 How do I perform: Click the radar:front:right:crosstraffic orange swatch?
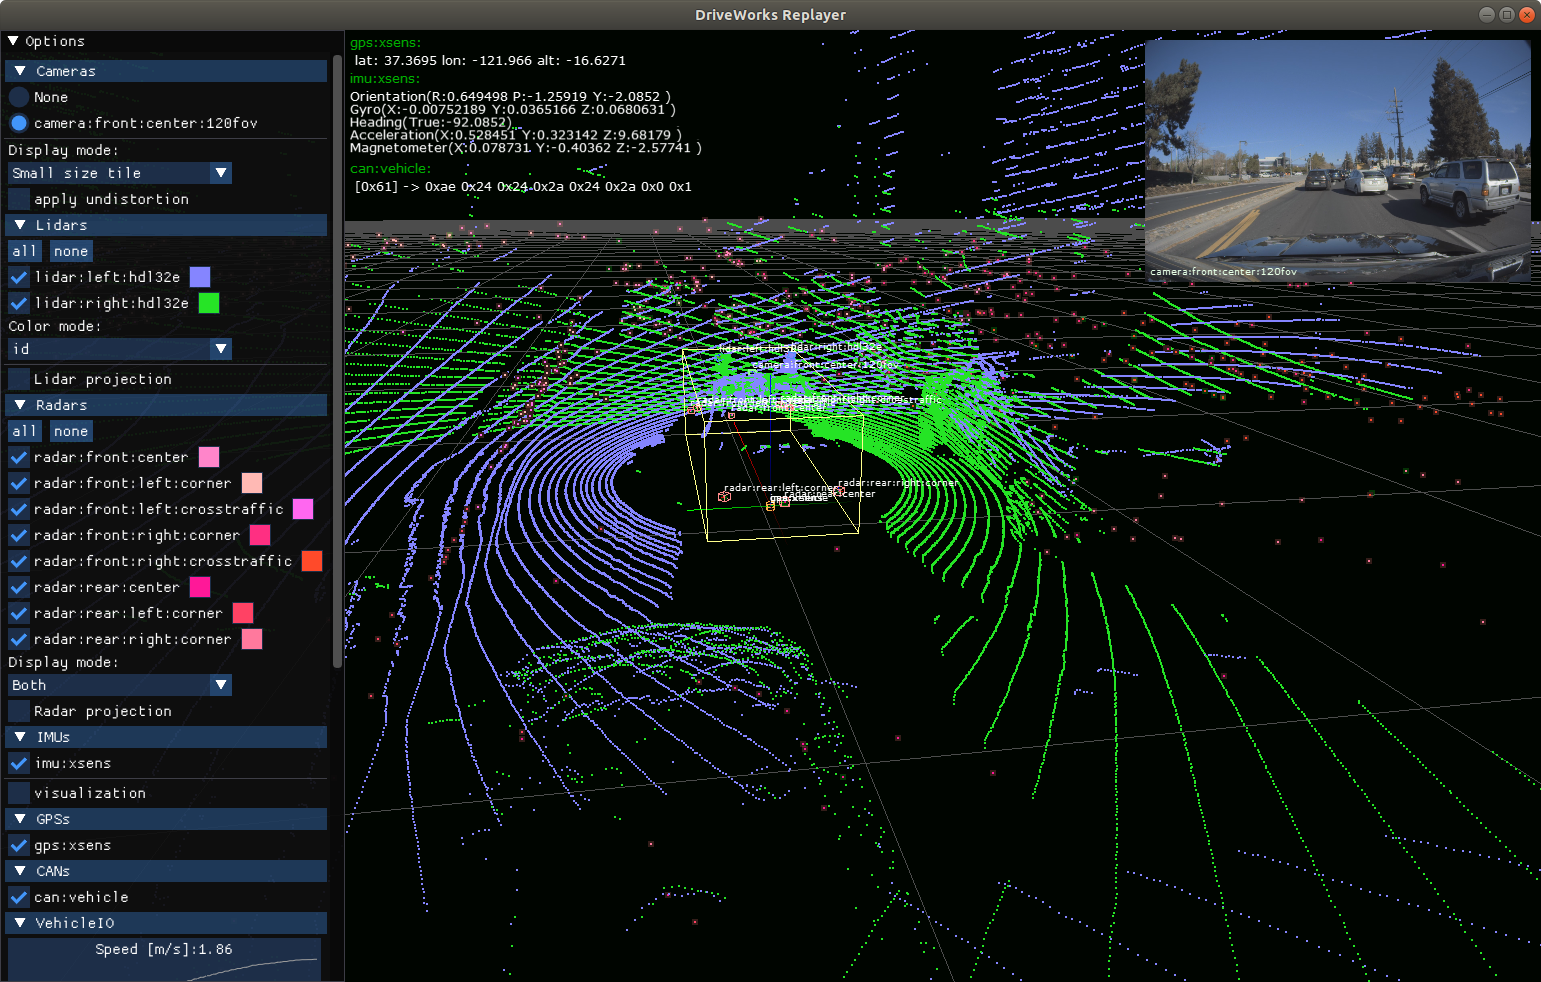(x=312, y=561)
